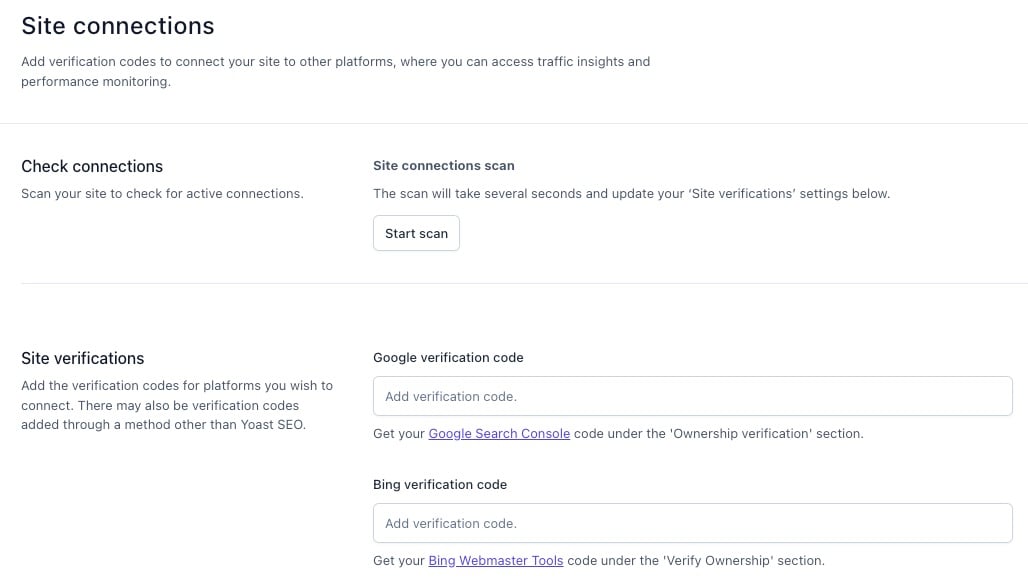The width and height of the screenshot is (1028, 581).
Task: Select the 'Site verifications' section heading
Action: tap(83, 358)
